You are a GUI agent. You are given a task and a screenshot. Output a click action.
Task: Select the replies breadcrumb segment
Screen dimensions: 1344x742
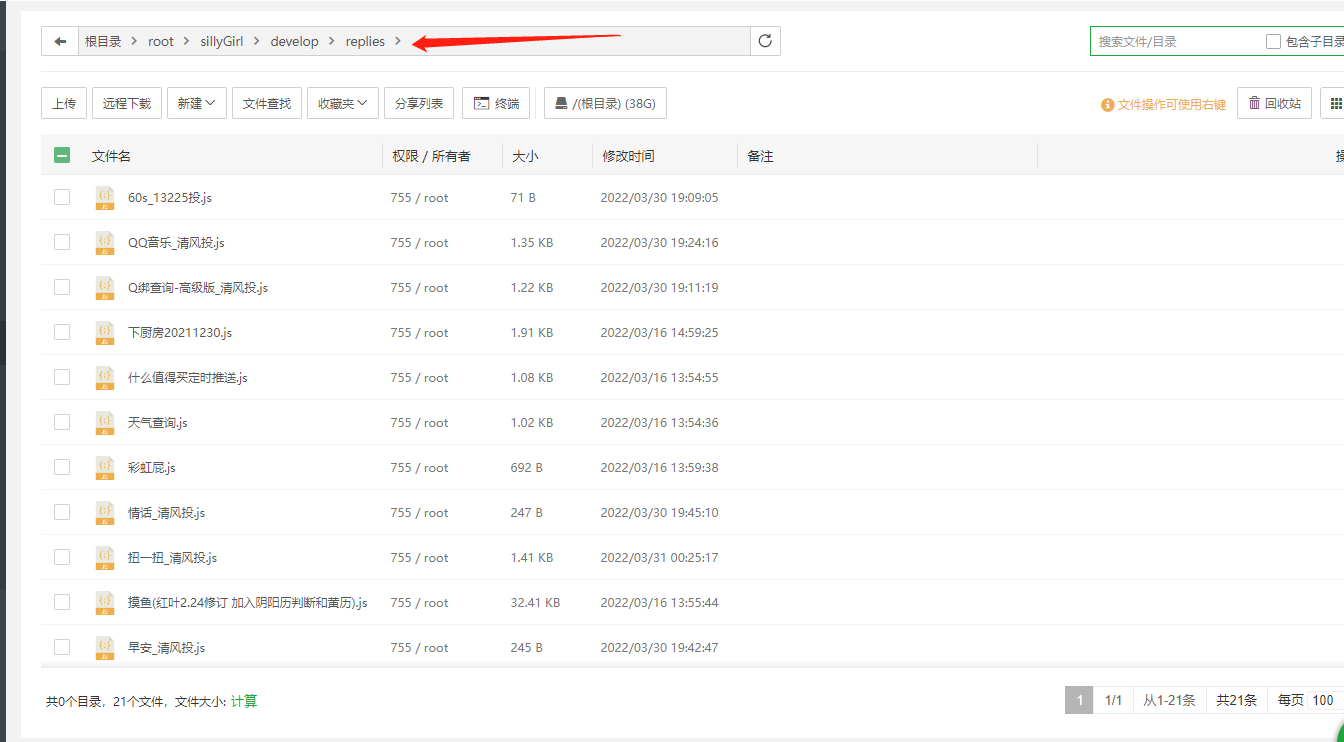tap(365, 41)
